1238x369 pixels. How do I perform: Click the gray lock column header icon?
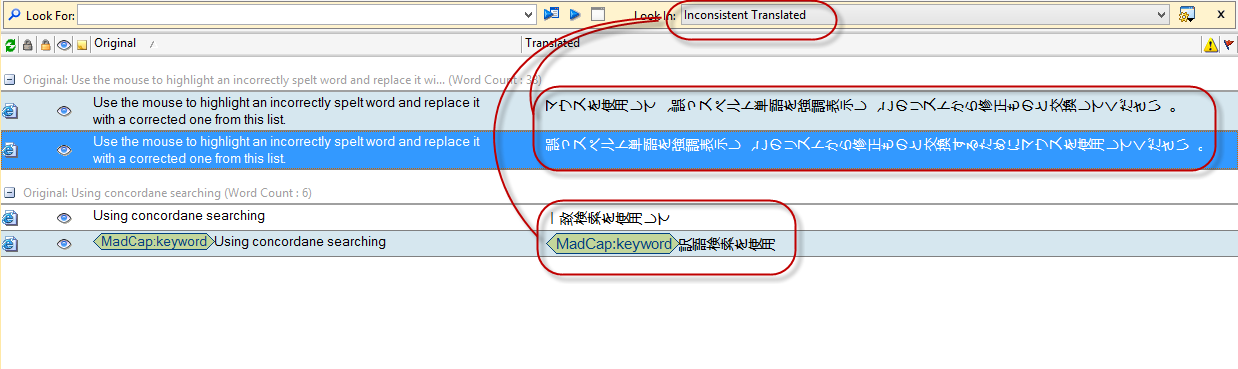point(28,45)
